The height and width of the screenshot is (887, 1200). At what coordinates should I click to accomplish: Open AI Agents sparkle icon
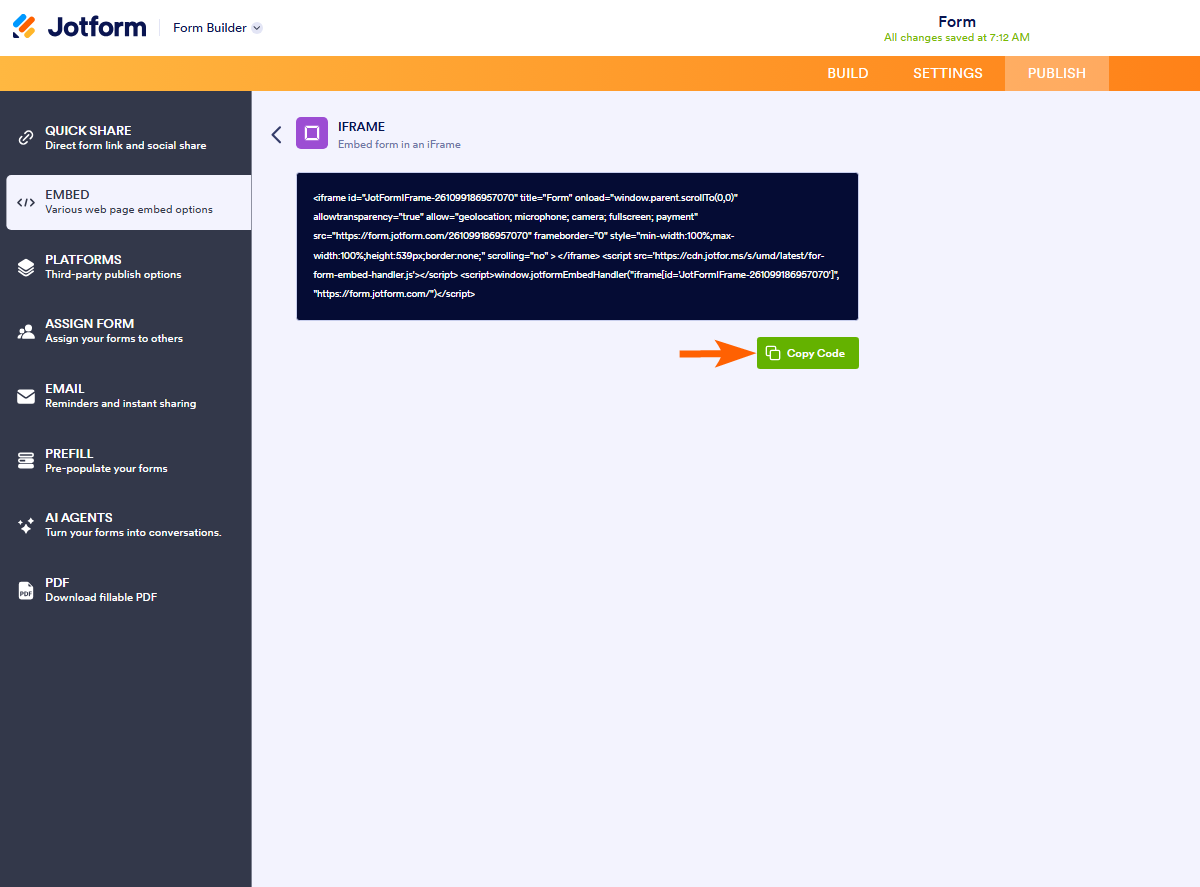click(x=26, y=525)
